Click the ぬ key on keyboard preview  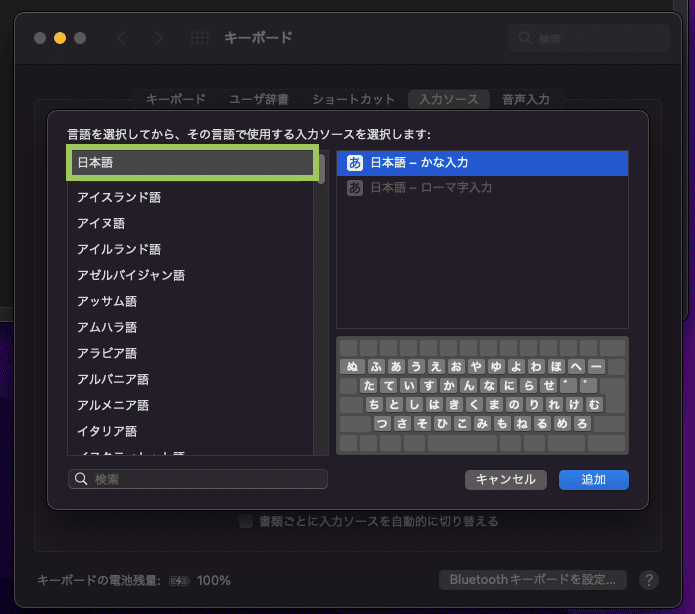352,367
